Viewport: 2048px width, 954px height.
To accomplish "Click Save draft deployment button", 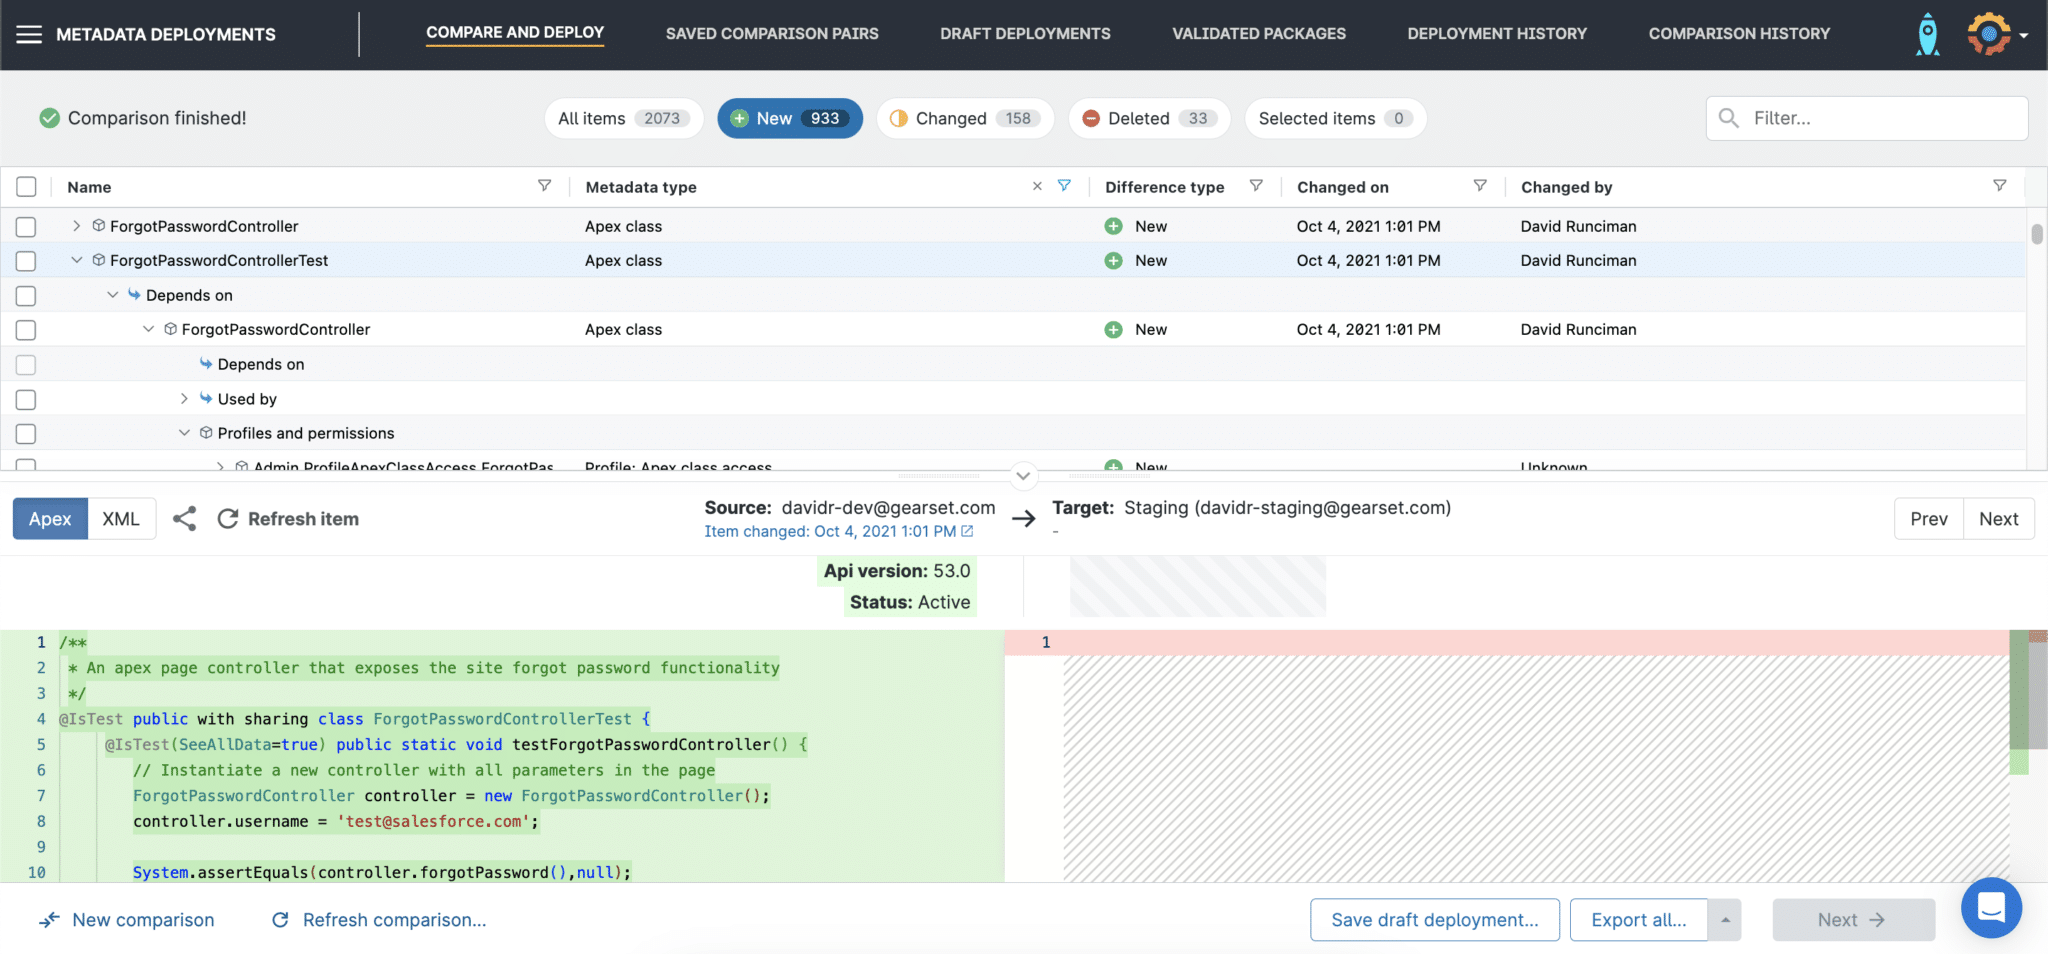I will click(x=1434, y=920).
